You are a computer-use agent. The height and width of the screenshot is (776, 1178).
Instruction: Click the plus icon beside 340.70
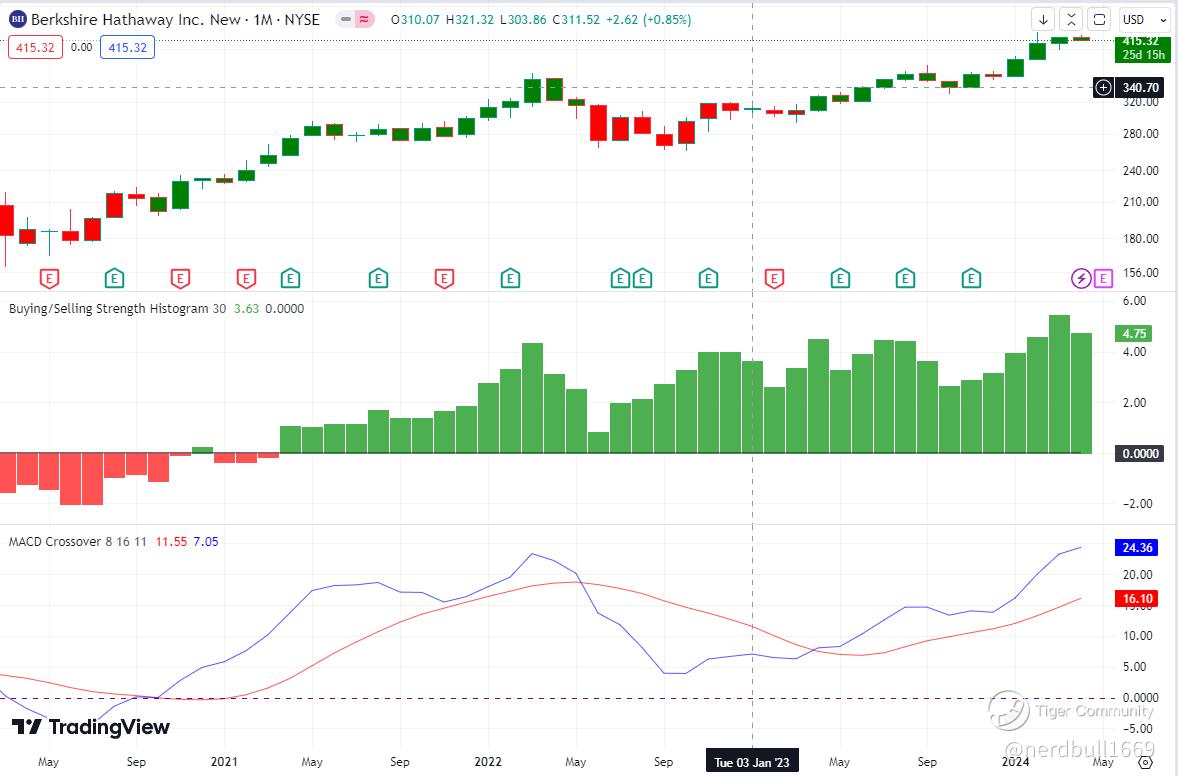1103,88
